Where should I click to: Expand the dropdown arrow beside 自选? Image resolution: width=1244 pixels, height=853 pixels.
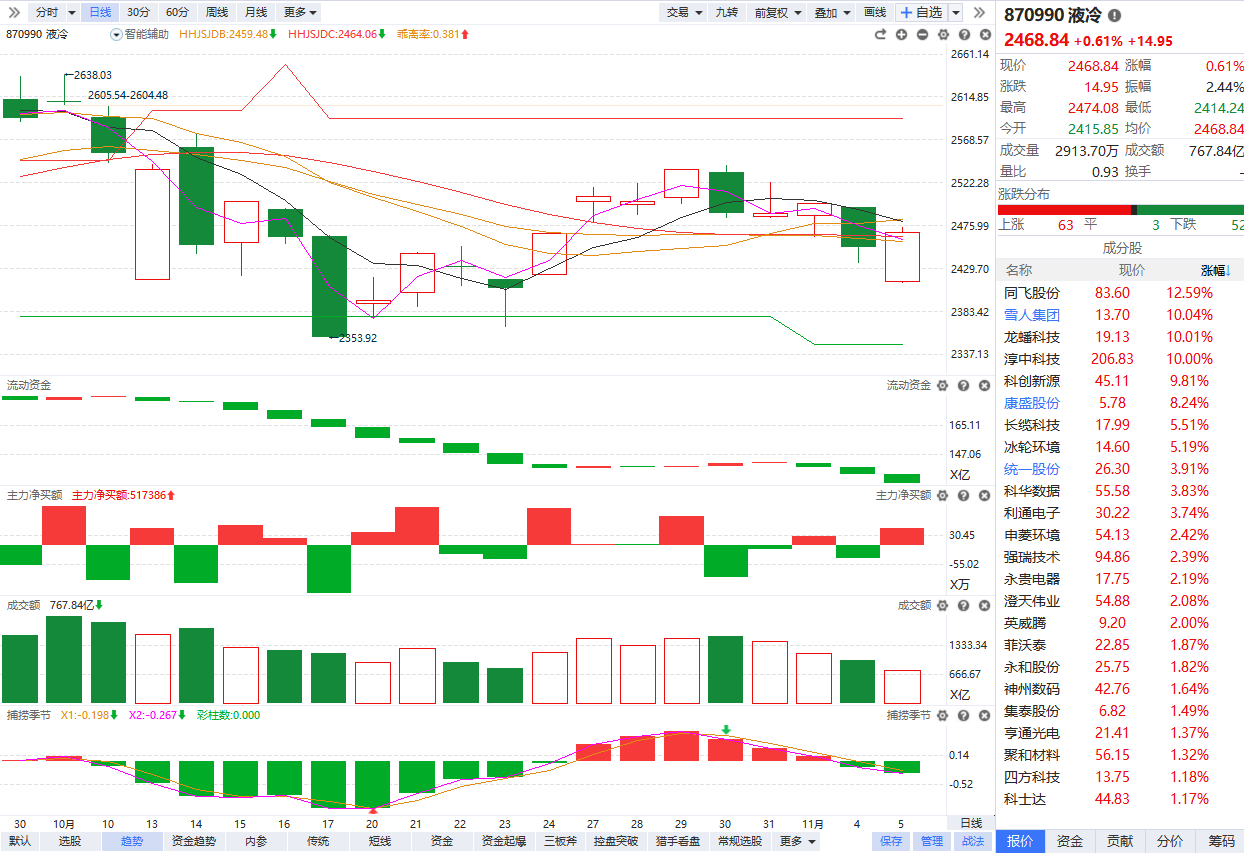tap(955, 13)
